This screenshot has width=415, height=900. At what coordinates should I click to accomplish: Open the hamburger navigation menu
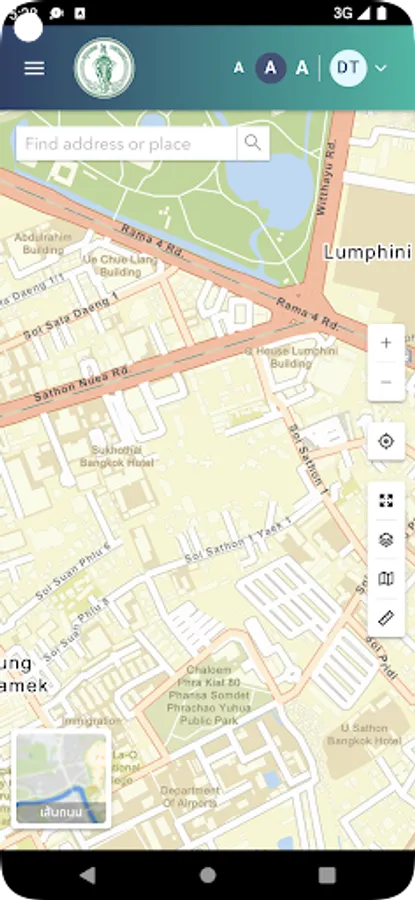(x=34, y=68)
